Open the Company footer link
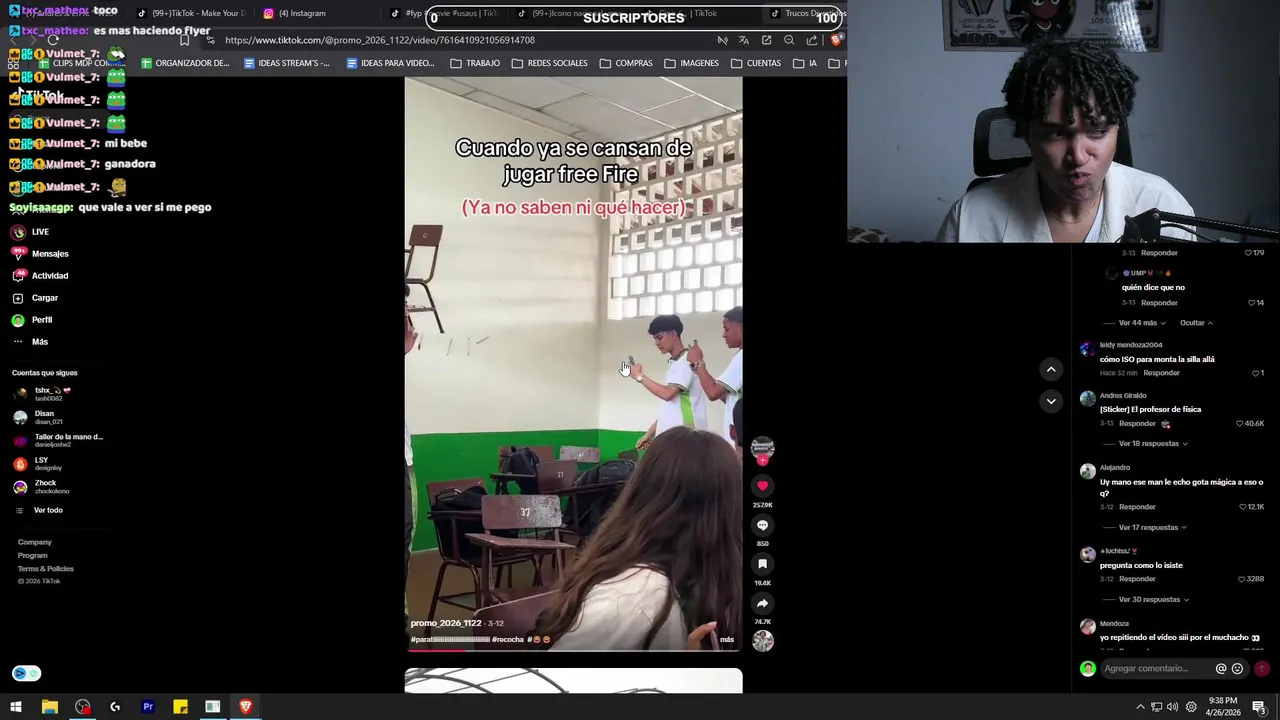Viewport: 1280px width, 720px height. click(x=34, y=542)
